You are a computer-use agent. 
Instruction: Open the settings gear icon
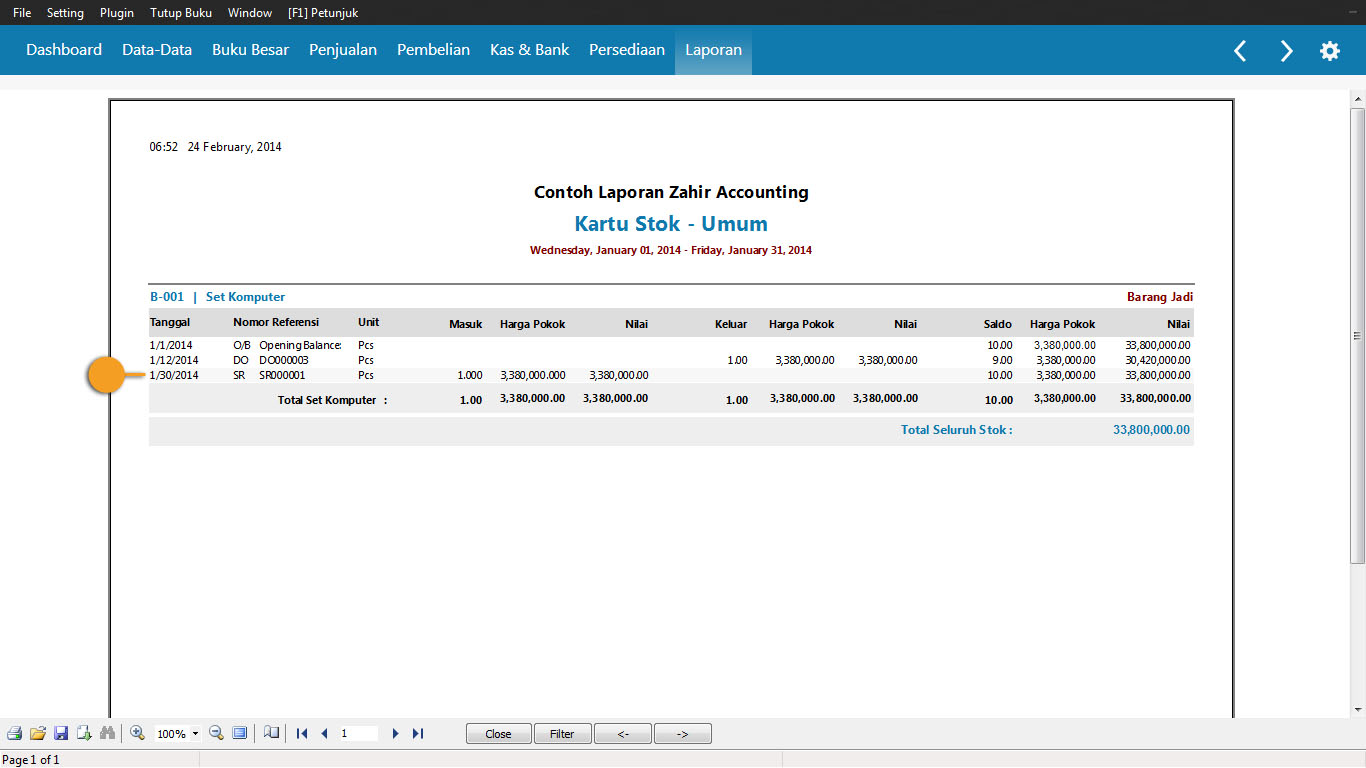pos(1329,51)
